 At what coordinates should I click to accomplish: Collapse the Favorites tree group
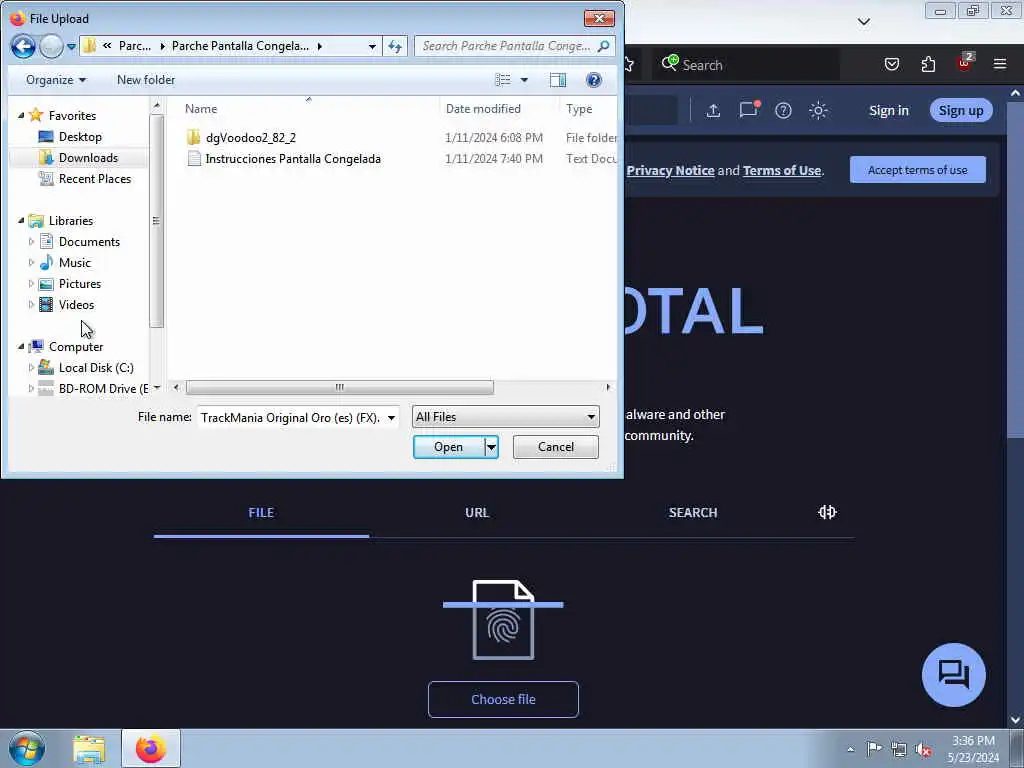(20, 115)
